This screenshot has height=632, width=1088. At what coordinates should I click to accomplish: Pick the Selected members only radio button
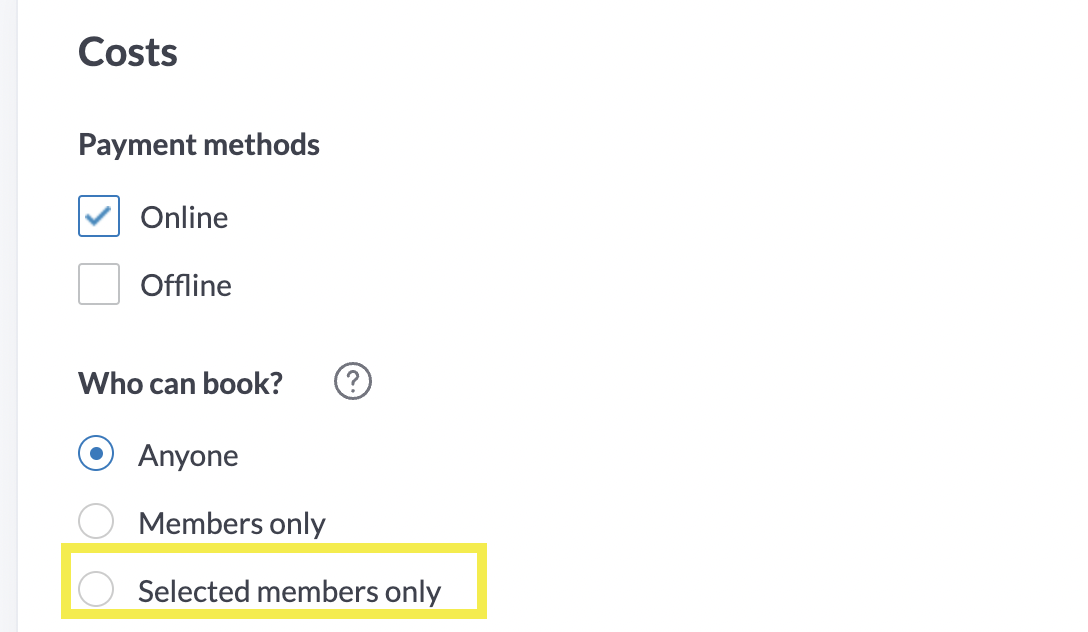pyautogui.click(x=96, y=589)
